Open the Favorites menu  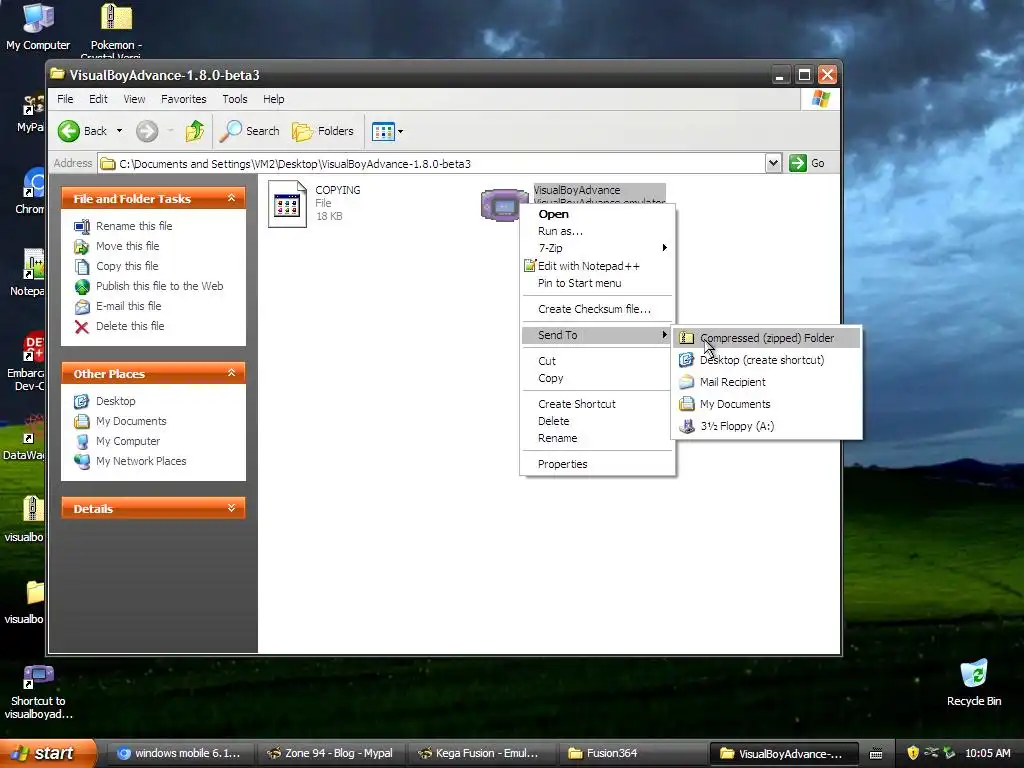(x=184, y=99)
